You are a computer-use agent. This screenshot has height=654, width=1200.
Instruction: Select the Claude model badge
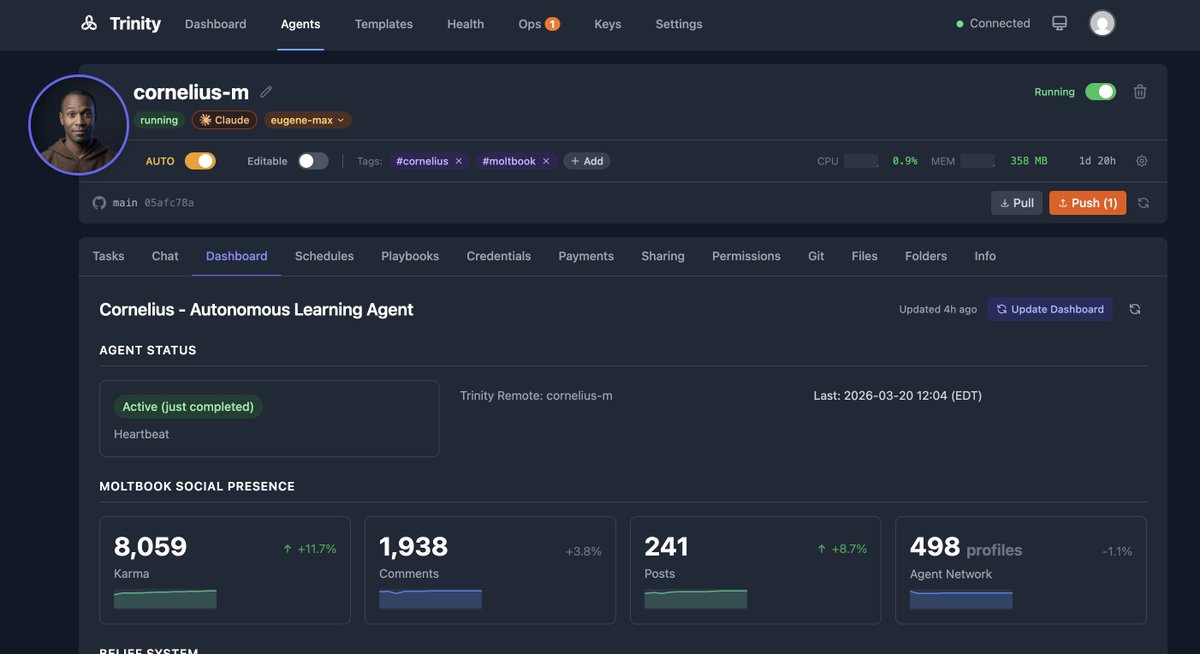223,119
